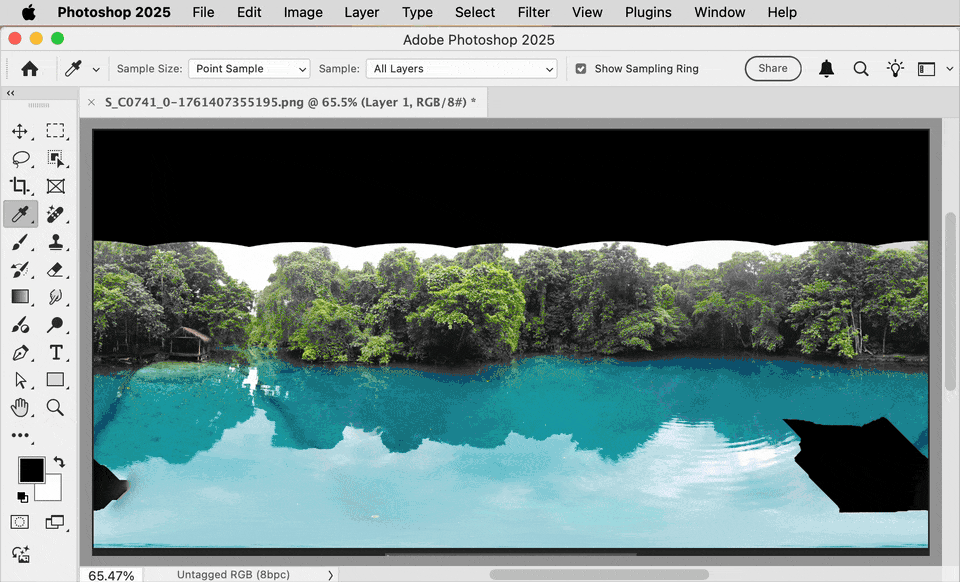This screenshot has width=960, height=582.
Task: Expand the document status bar chevron
Action: pos(330,574)
